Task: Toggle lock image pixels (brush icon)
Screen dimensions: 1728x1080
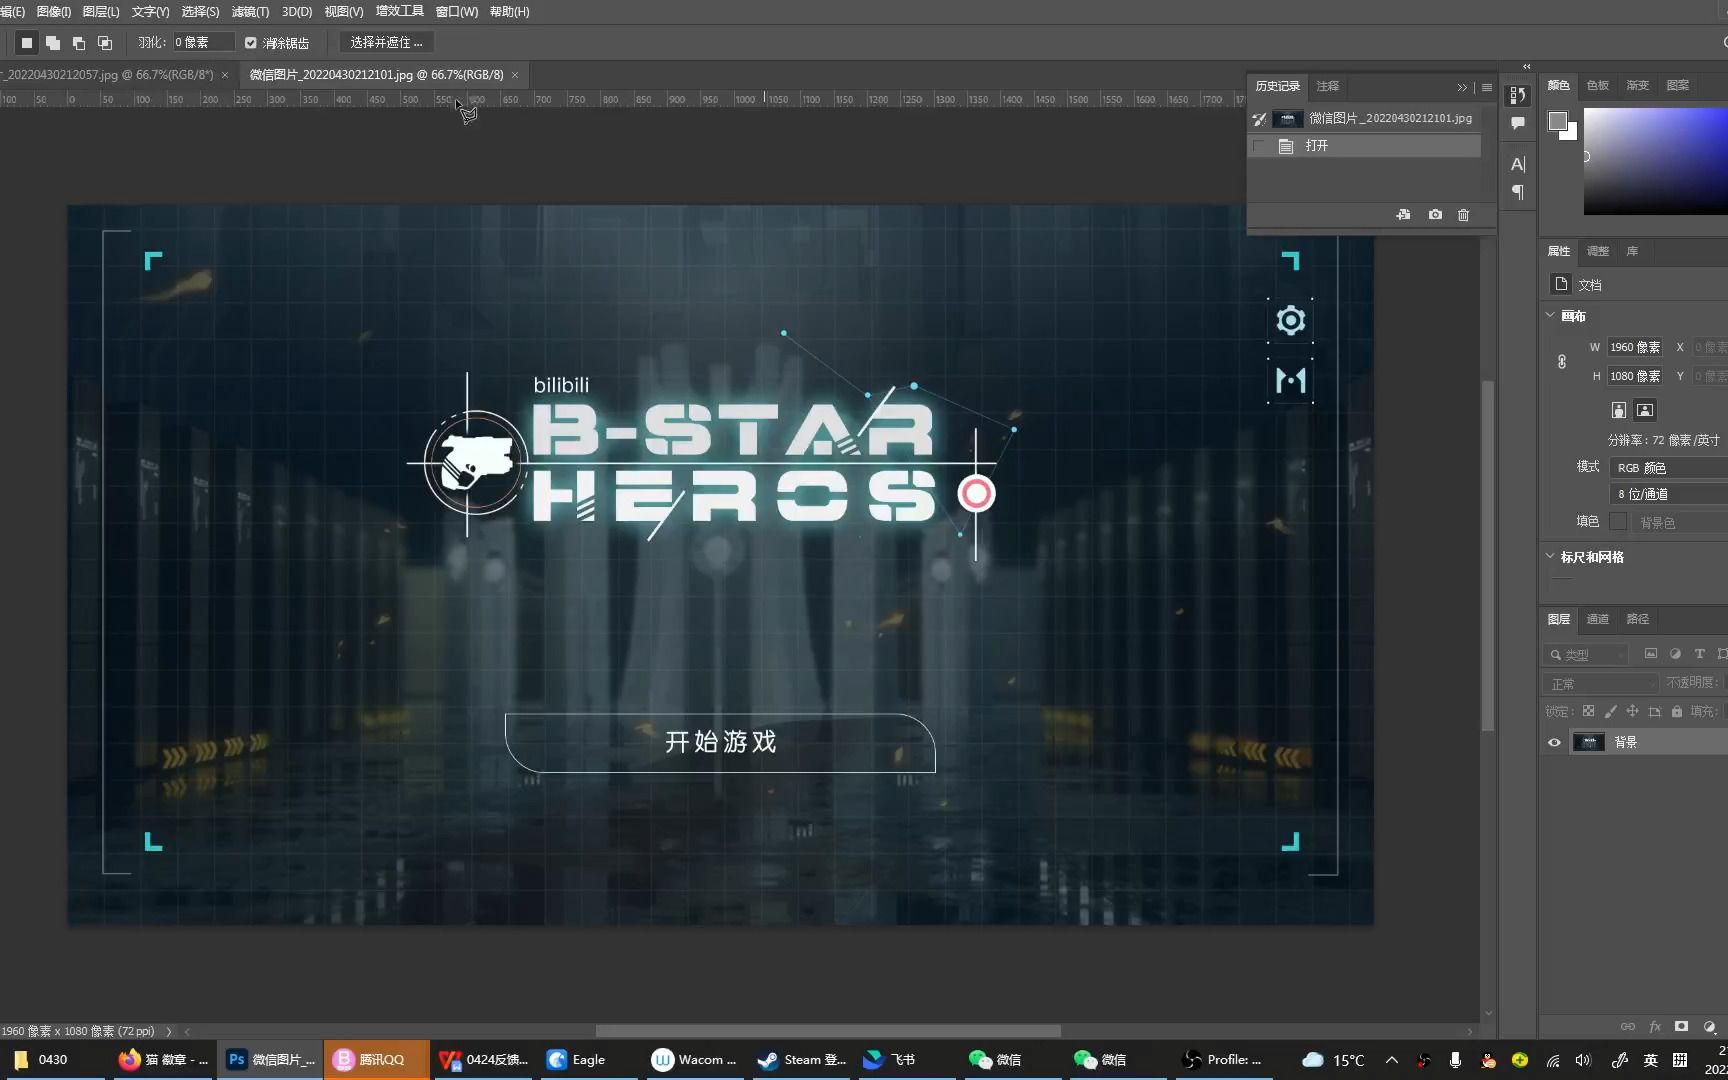Action: [x=1610, y=711]
